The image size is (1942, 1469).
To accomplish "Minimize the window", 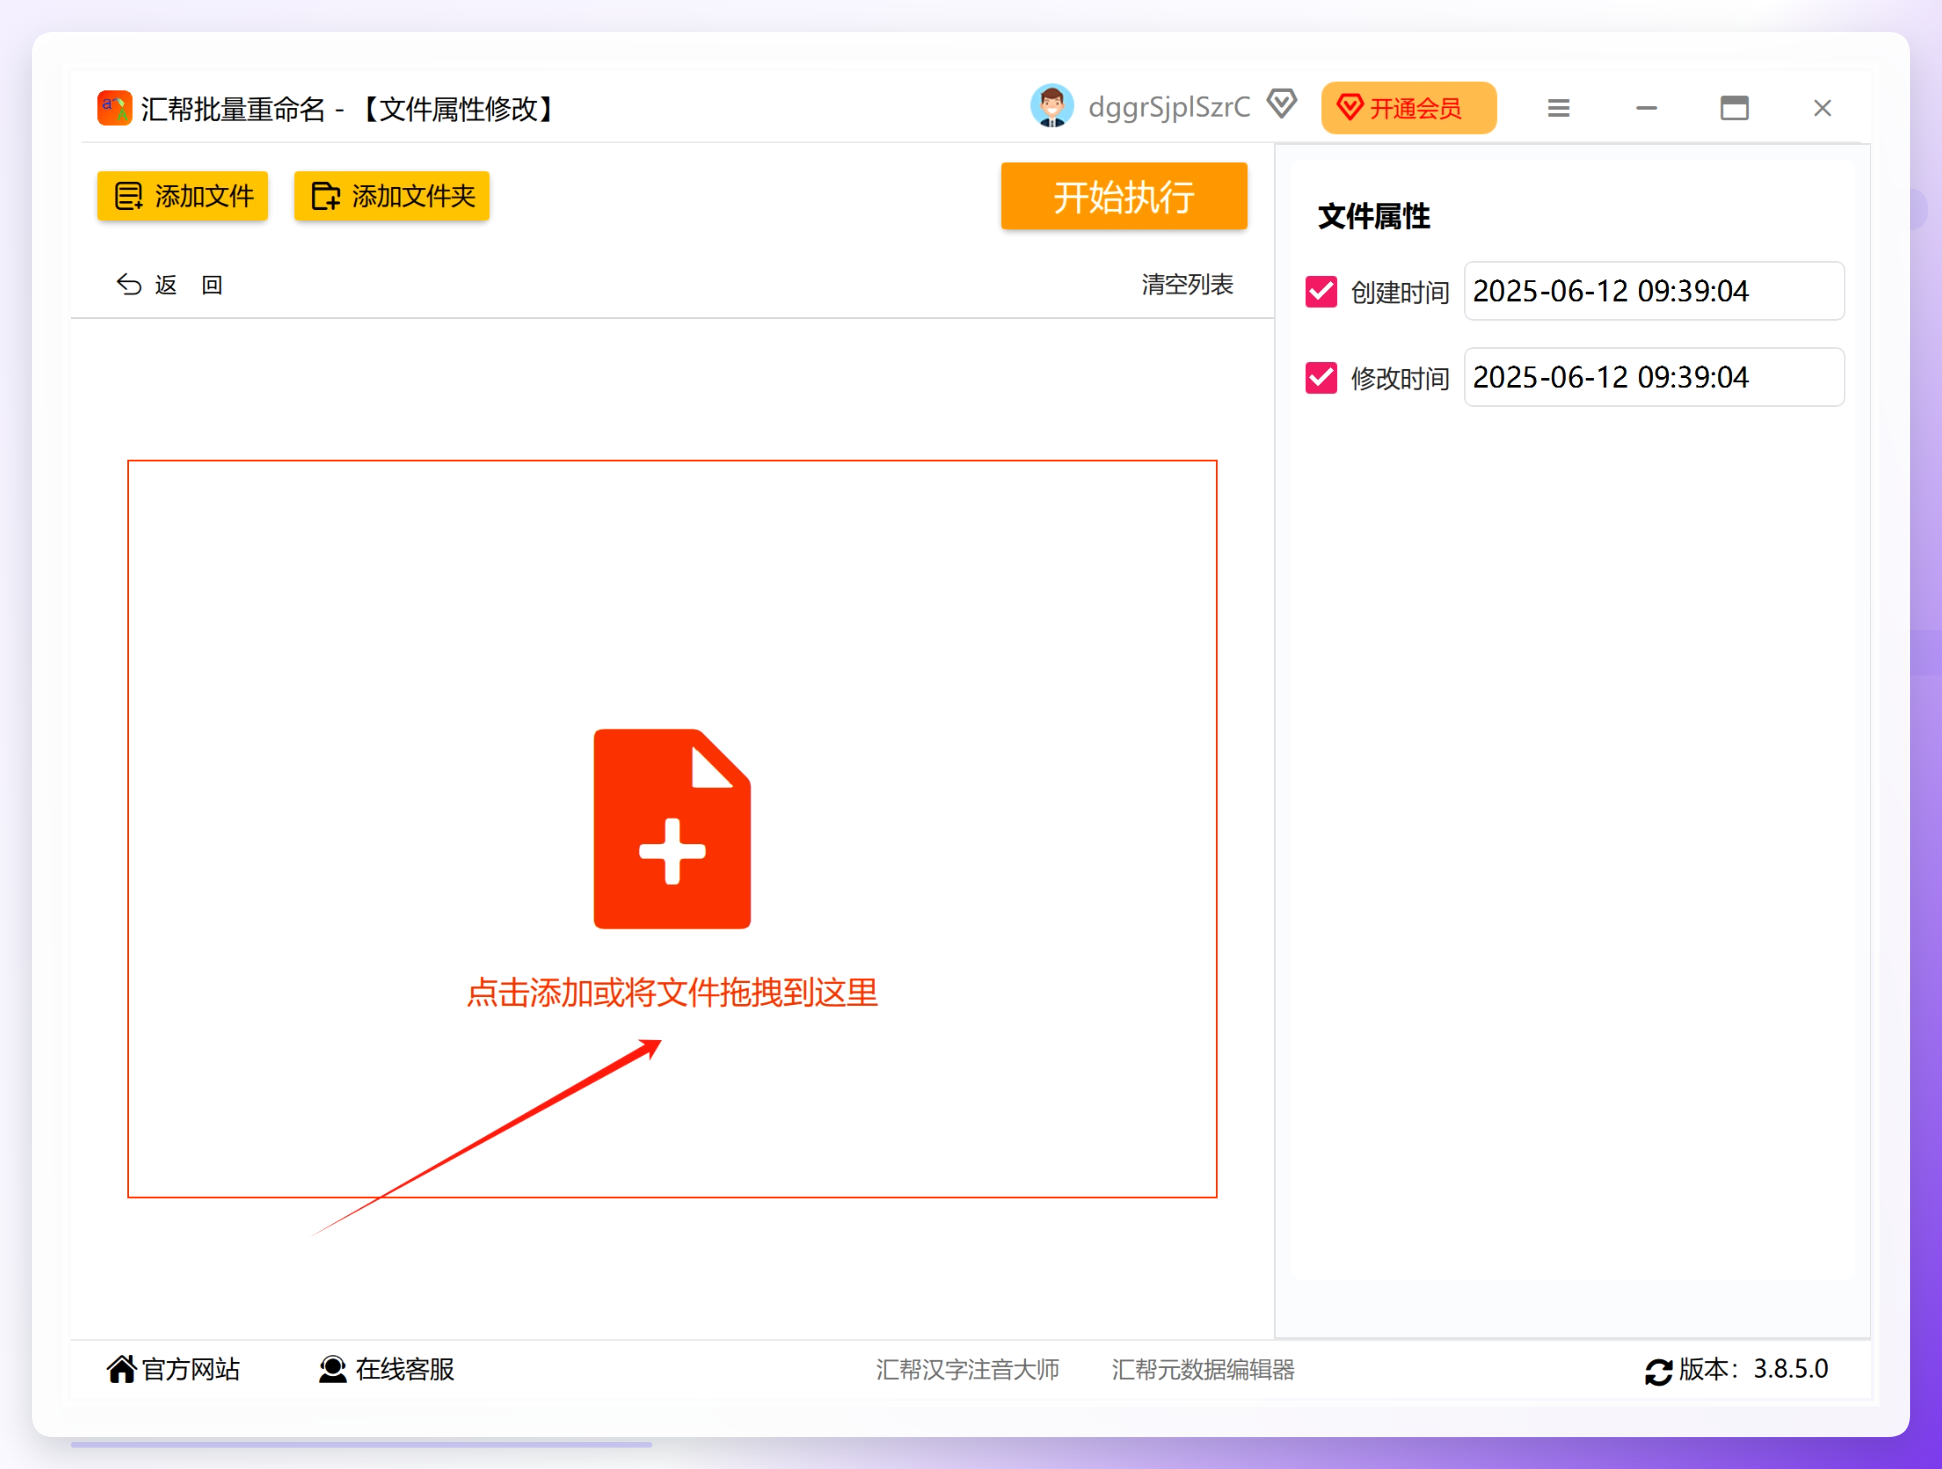I will (1646, 108).
